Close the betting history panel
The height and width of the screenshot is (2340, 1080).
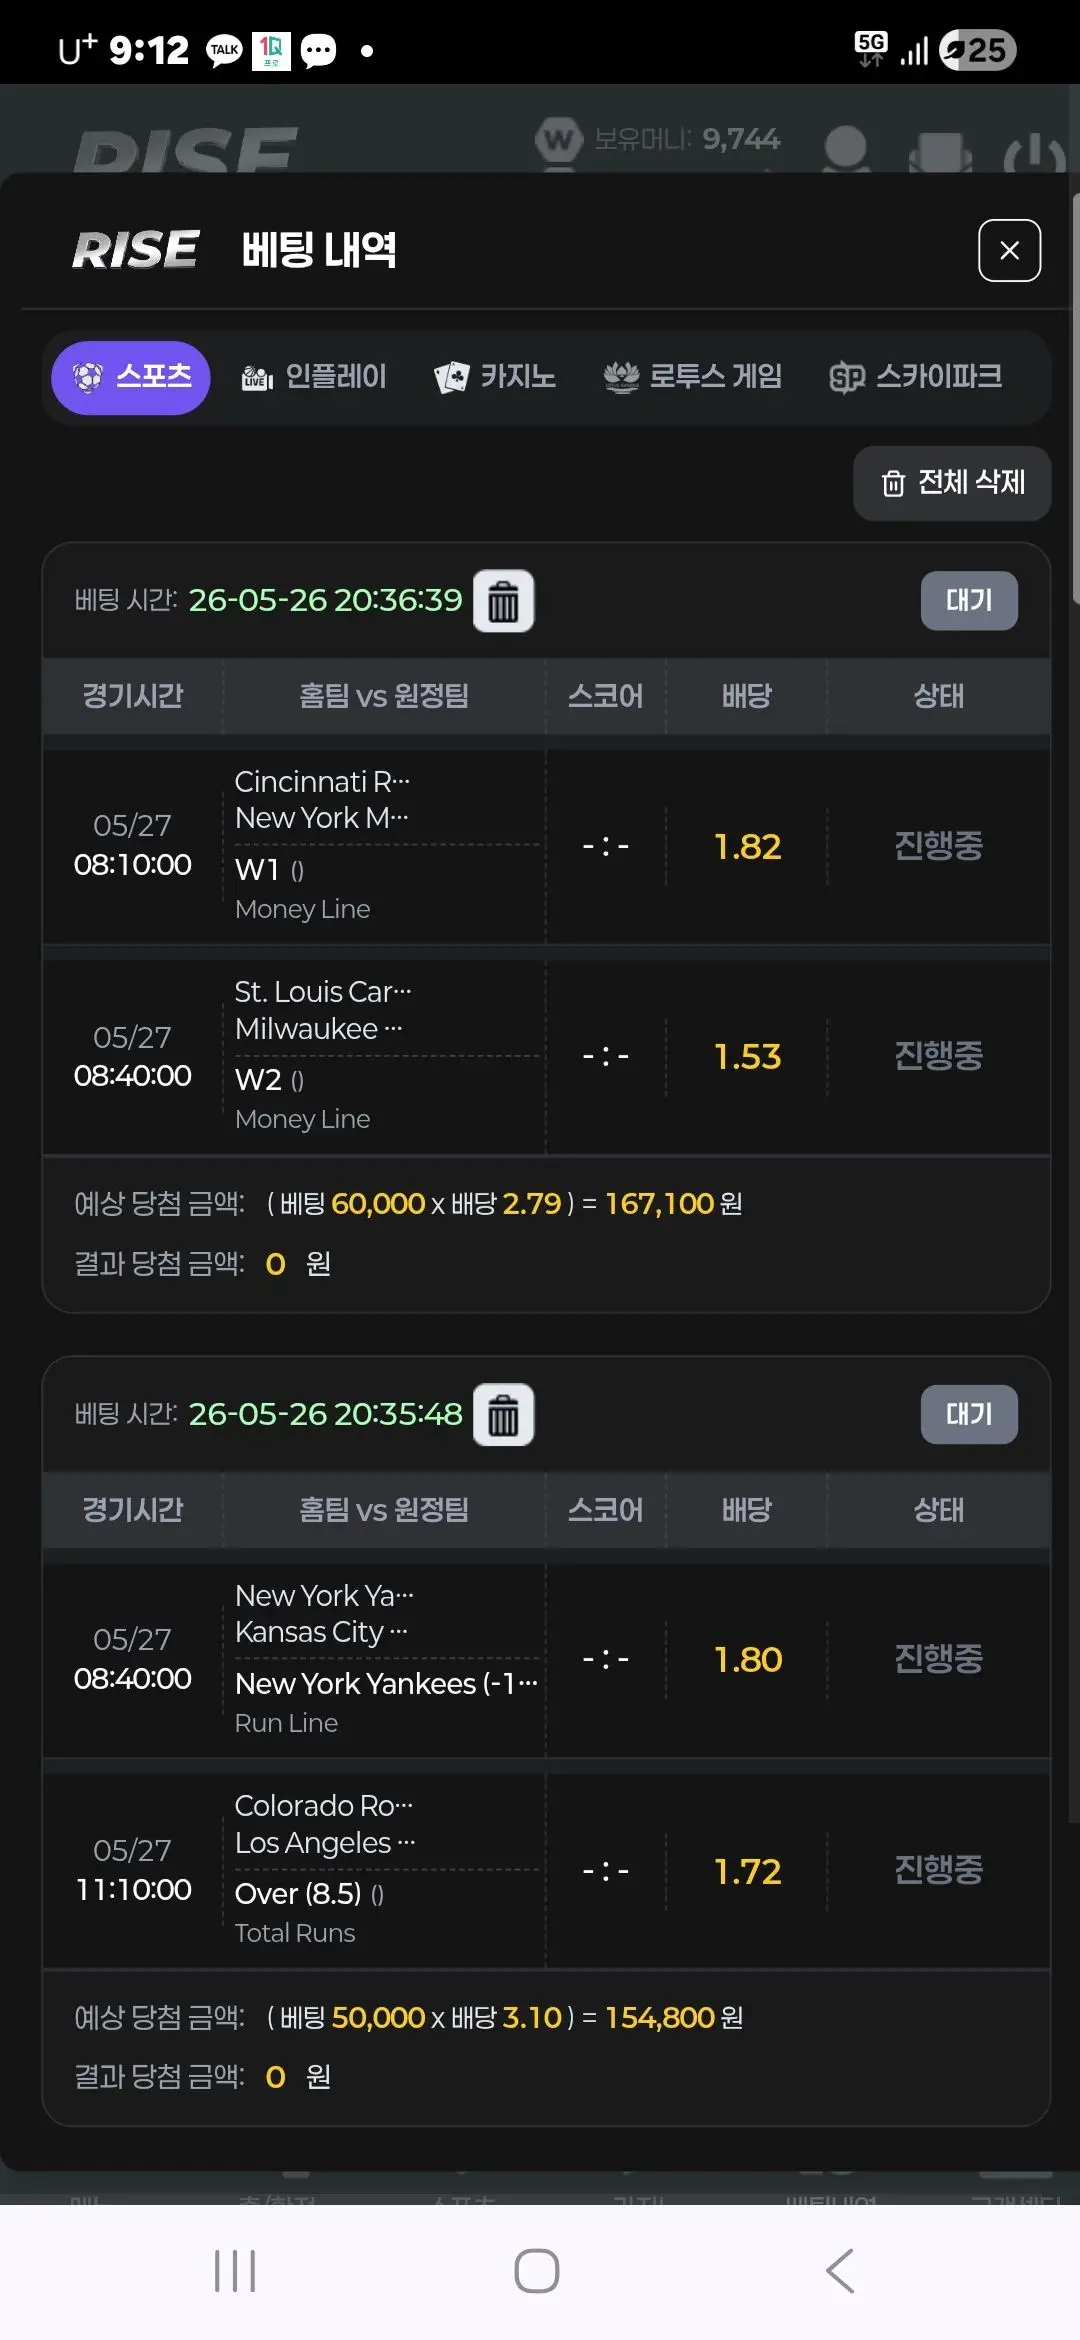click(x=1009, y=250)
